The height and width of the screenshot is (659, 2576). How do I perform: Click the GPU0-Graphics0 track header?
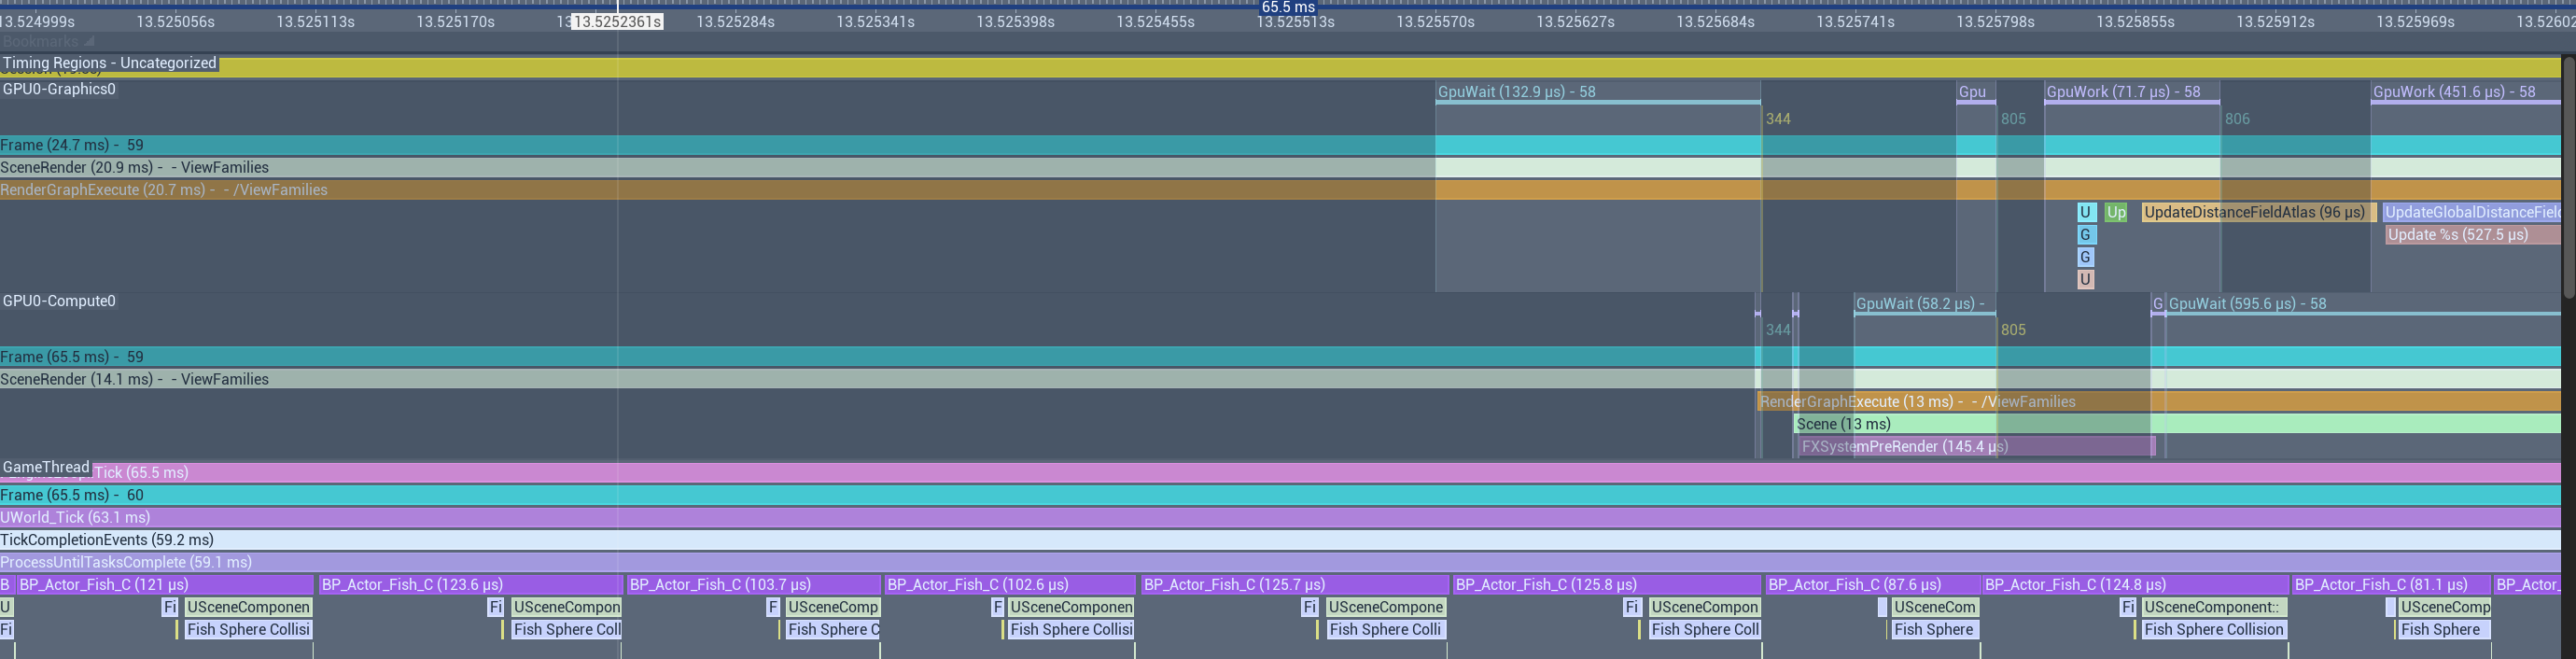coord(59,89)
